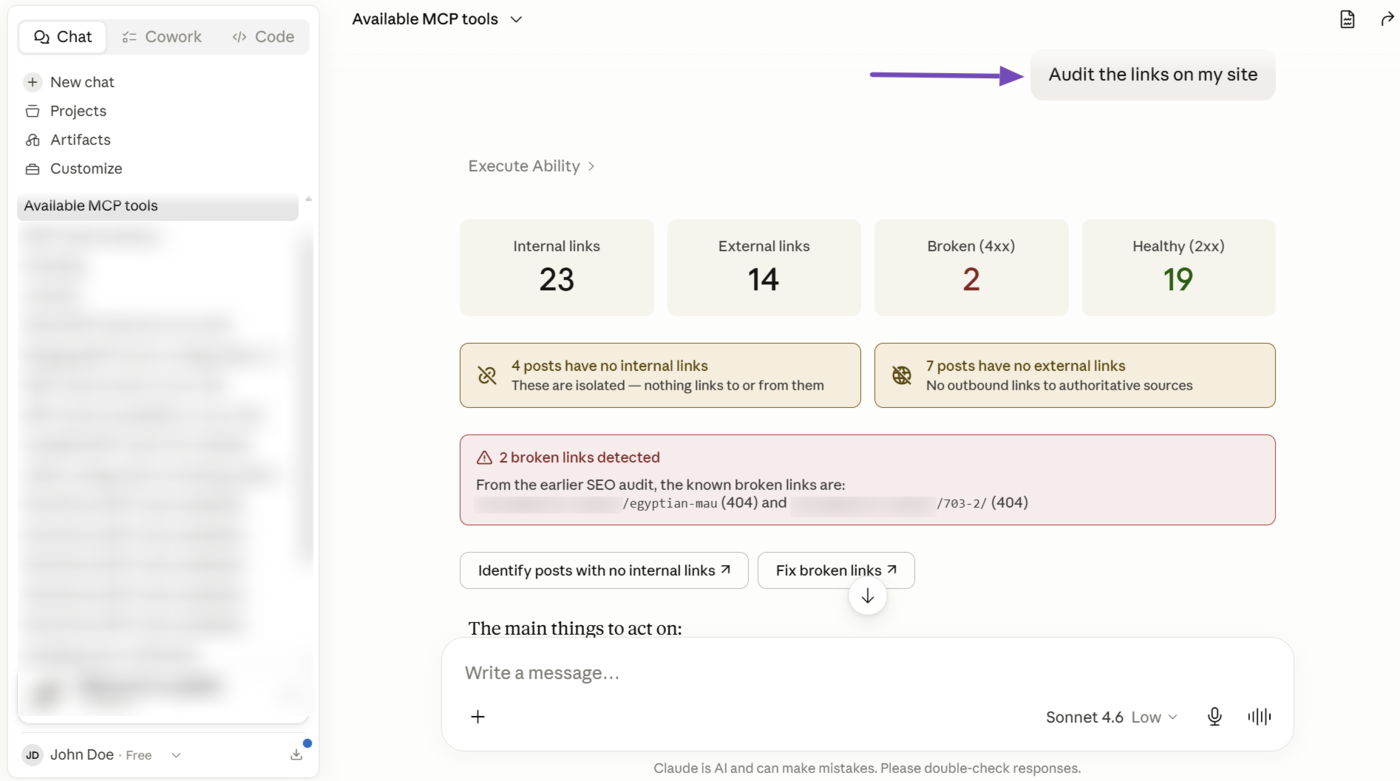Click the Code tab brackets icon

point(239,37)
